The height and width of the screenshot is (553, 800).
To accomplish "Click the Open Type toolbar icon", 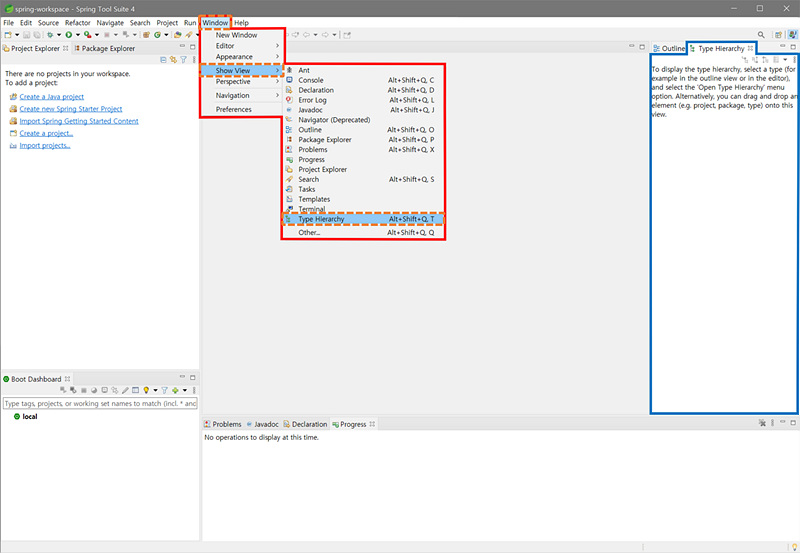I will pos(178,35).
